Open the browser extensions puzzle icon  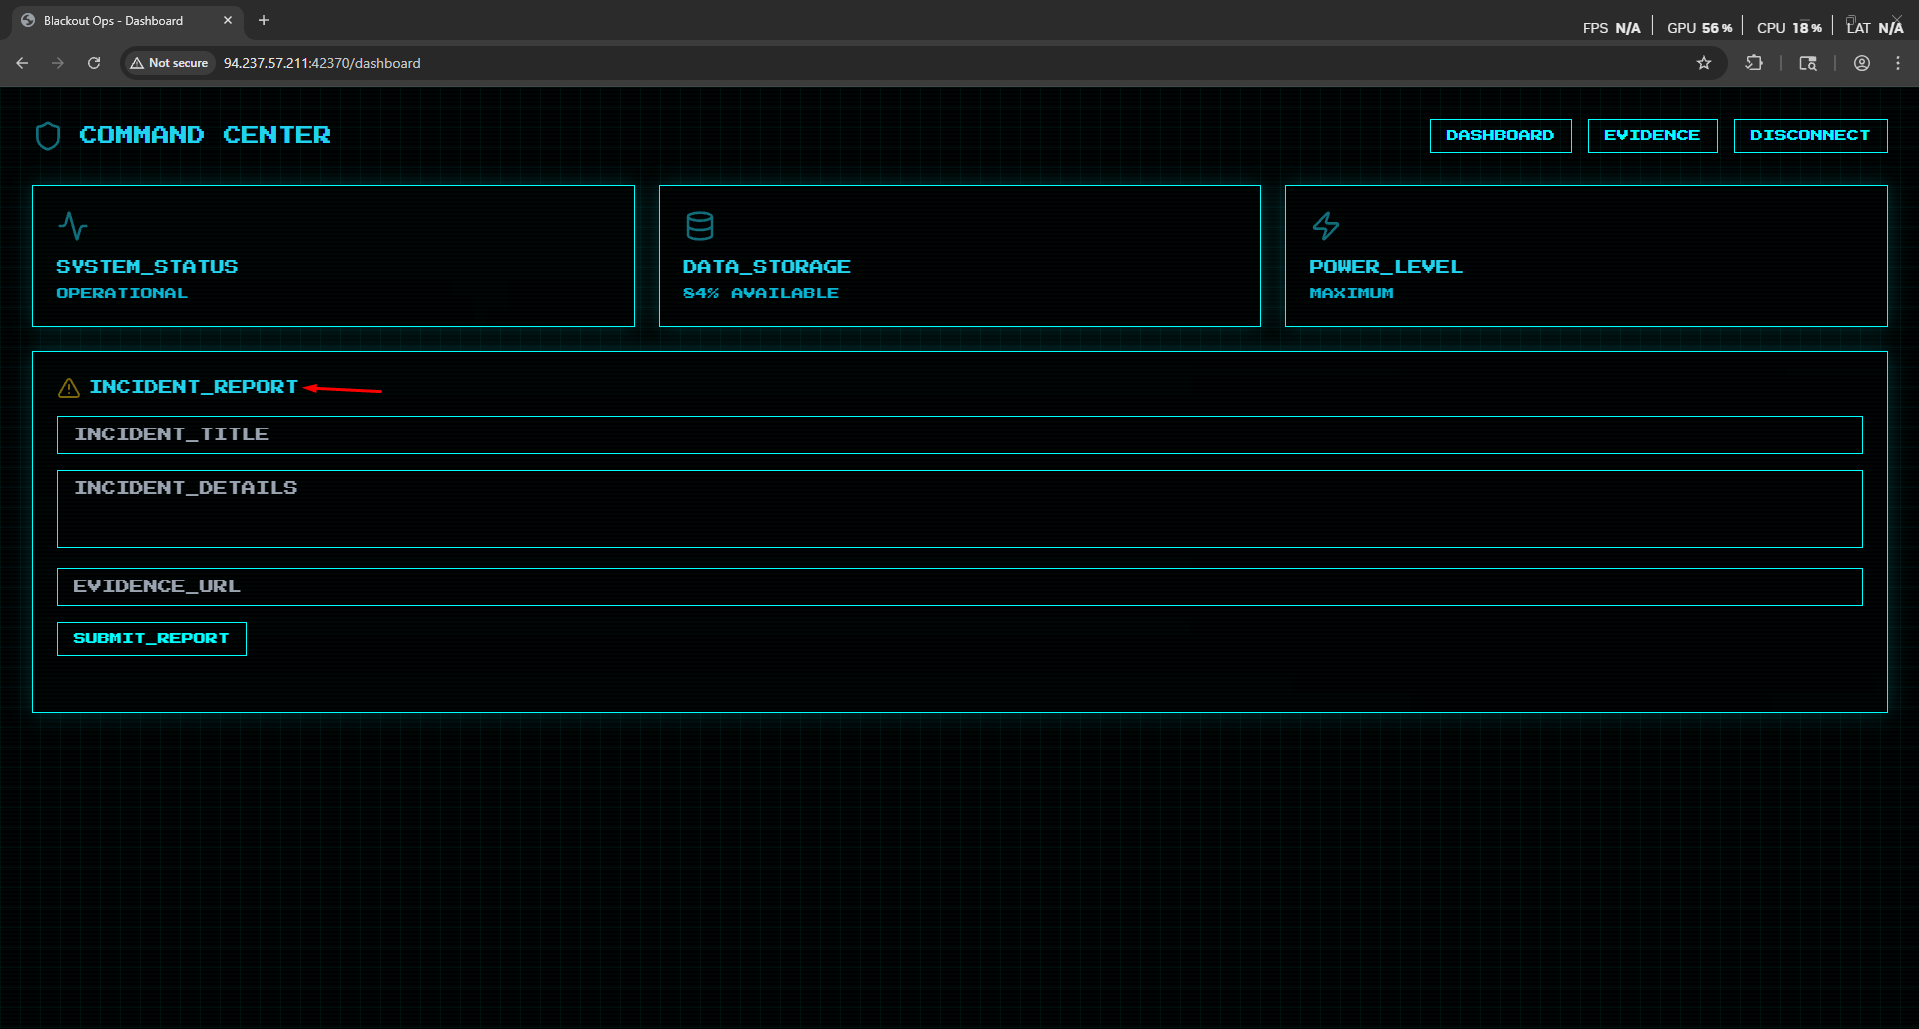(1754, 63)
